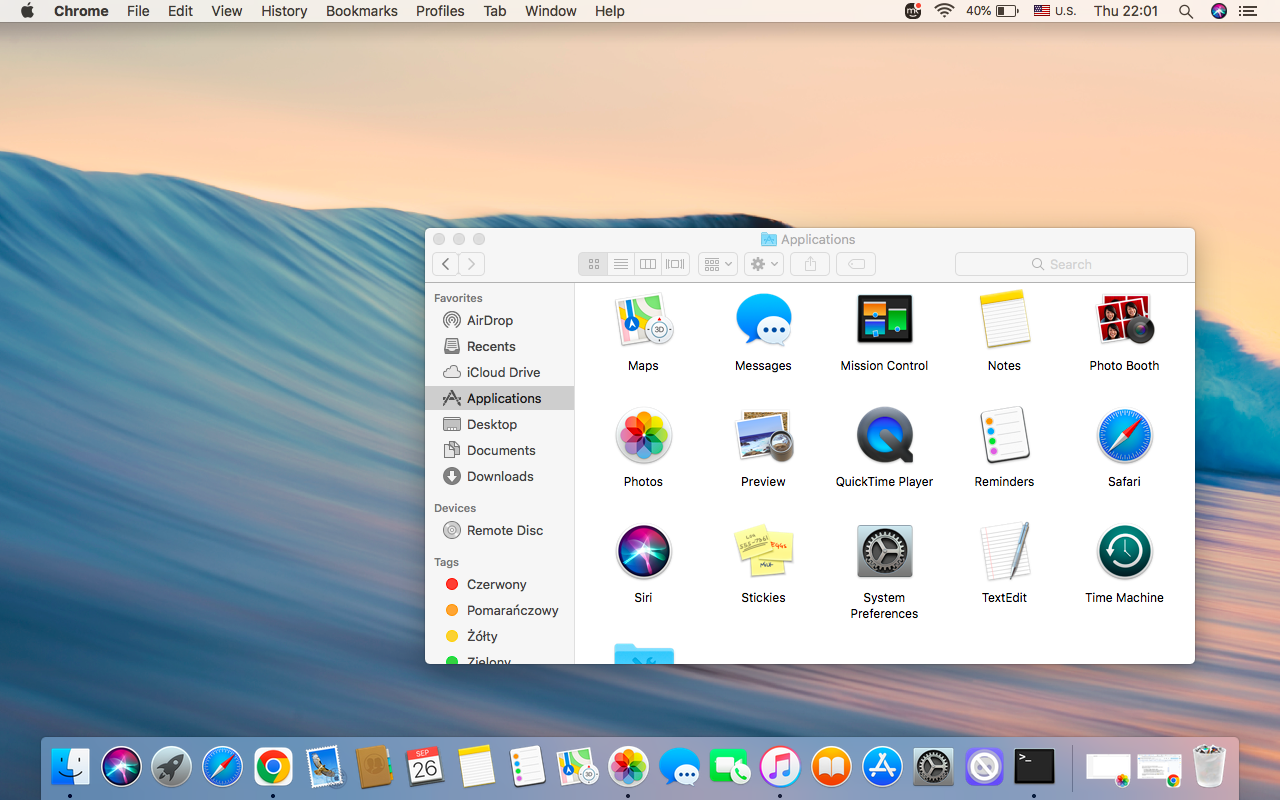
Task: Select Reminders in the Applications folder
Action: (1004, 437)
